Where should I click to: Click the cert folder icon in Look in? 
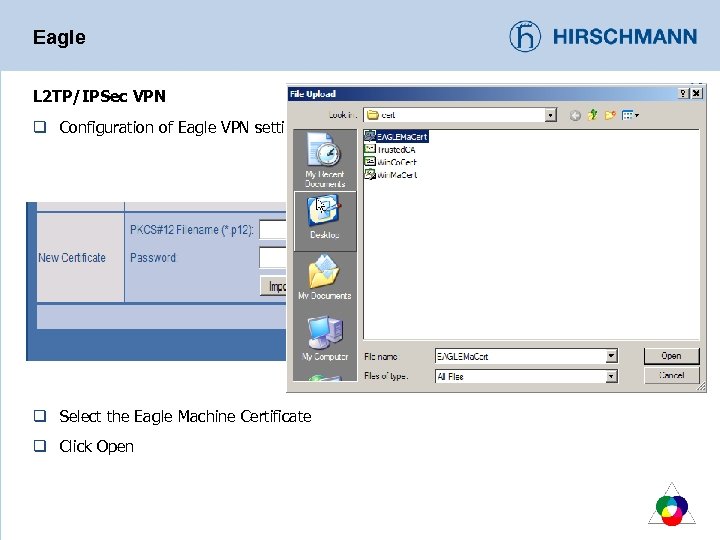[372, 115]
